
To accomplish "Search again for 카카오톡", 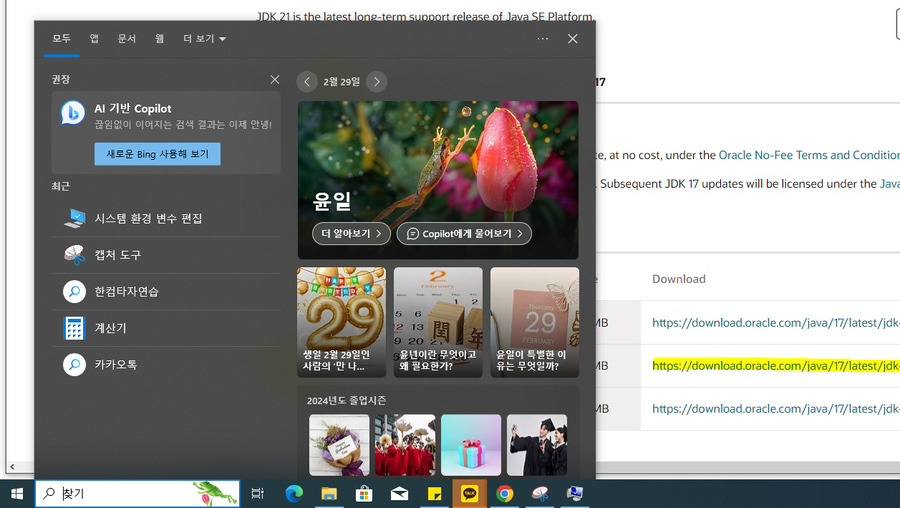I will point(166,364).
